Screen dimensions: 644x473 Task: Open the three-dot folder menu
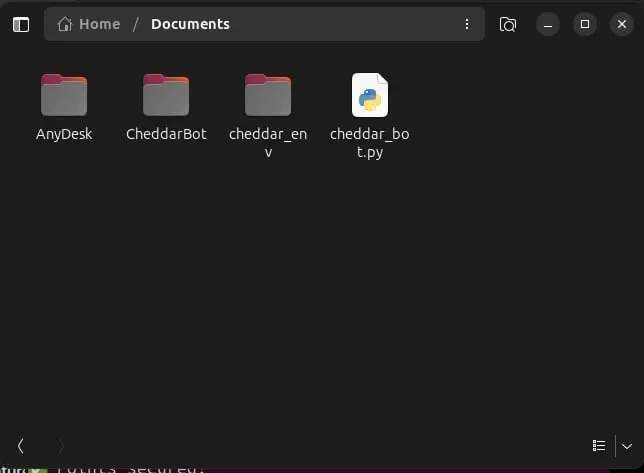[x=467, y=24]
